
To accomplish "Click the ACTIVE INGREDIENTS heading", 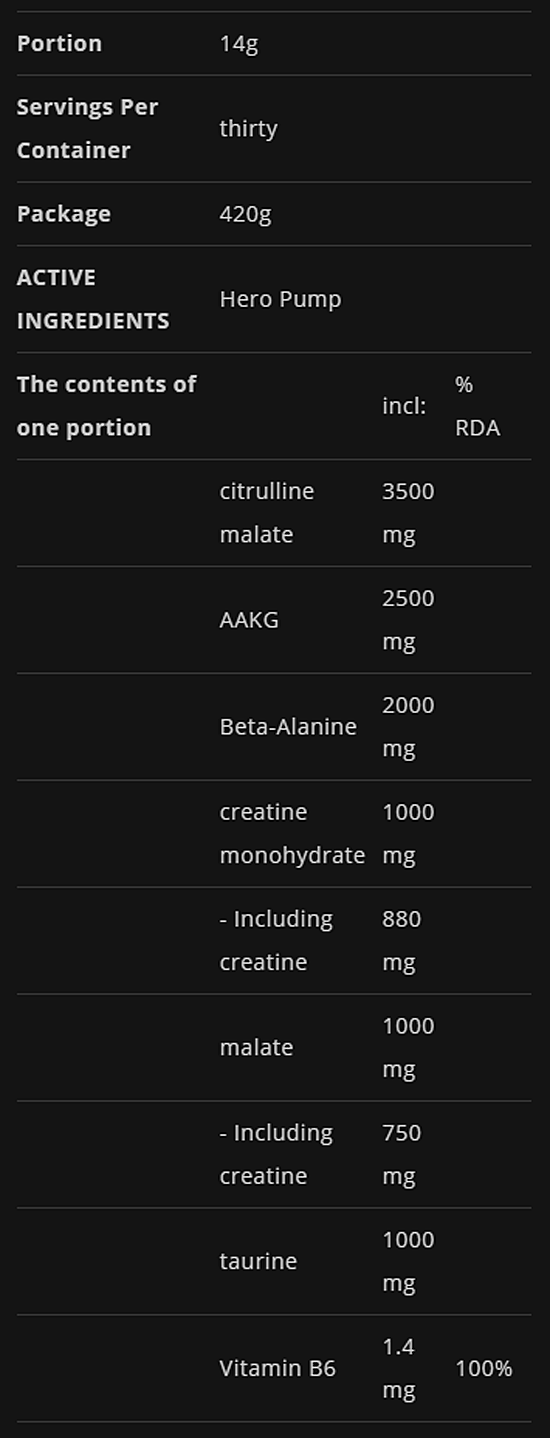I will 93,299.
